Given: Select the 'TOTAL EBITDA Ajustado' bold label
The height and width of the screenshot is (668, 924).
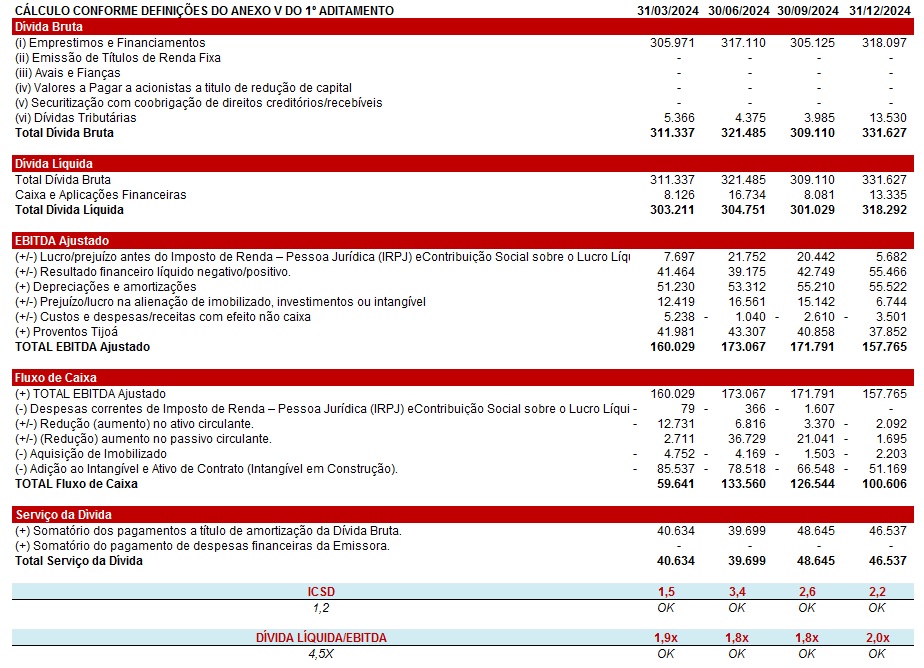Looking at the screenshot, I should click(x=82, y=347).
